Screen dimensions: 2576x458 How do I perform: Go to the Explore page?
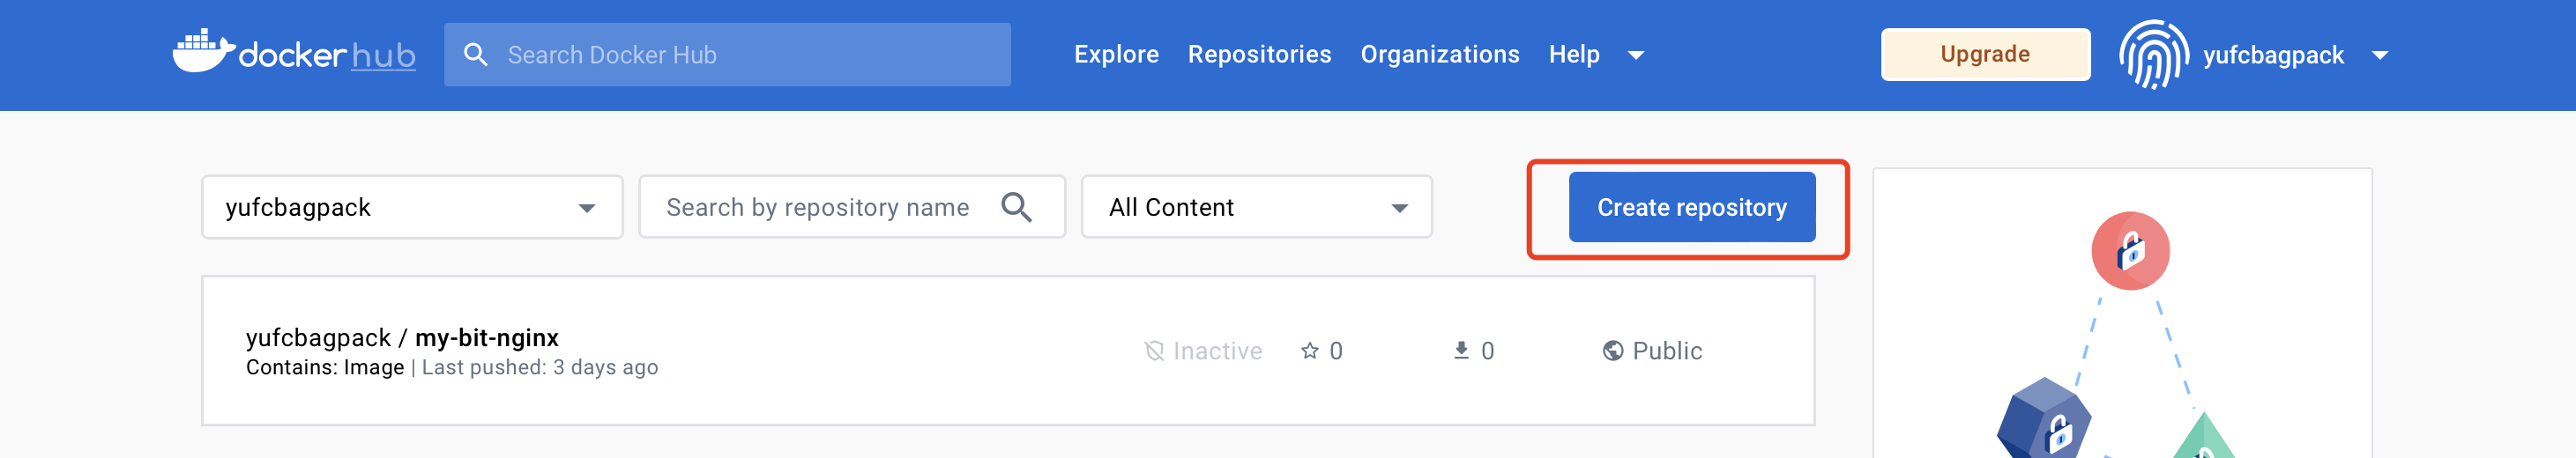click(x=1116, y=55)
